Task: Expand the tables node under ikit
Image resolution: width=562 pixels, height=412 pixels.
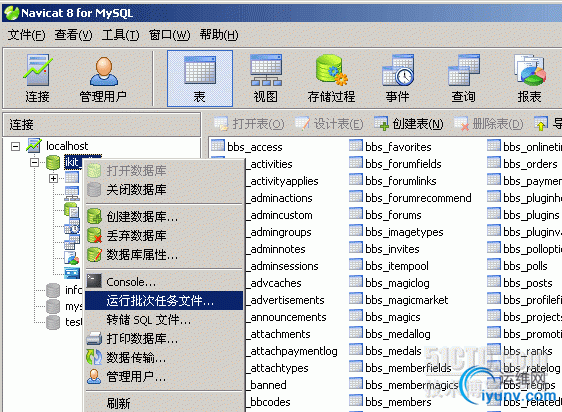Action: coord(53,178)
